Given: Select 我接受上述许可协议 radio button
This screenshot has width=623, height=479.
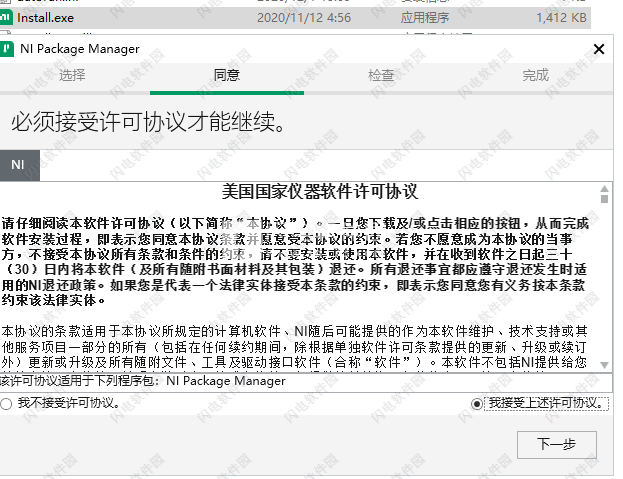Looking at the screenshot, I should click(x=477, y=404).
